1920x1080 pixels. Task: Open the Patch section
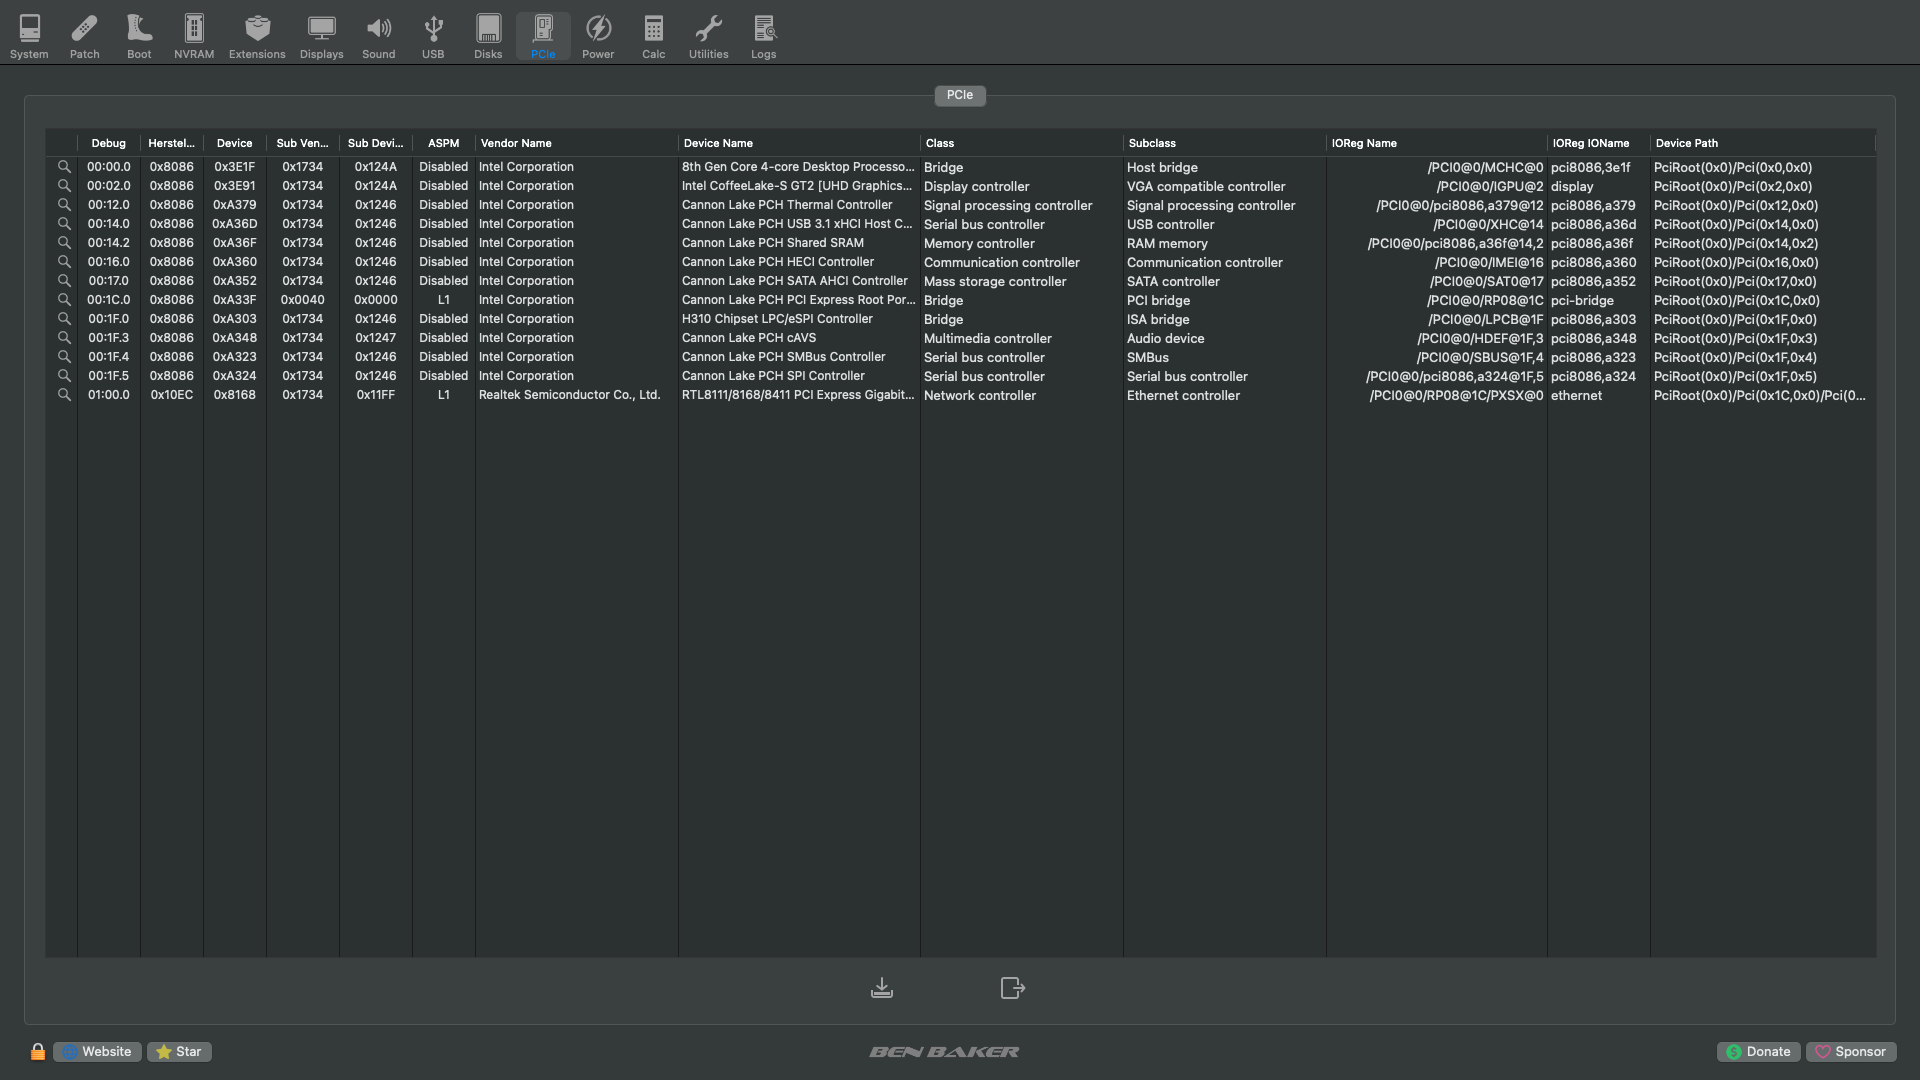click(x=84, y=37)
